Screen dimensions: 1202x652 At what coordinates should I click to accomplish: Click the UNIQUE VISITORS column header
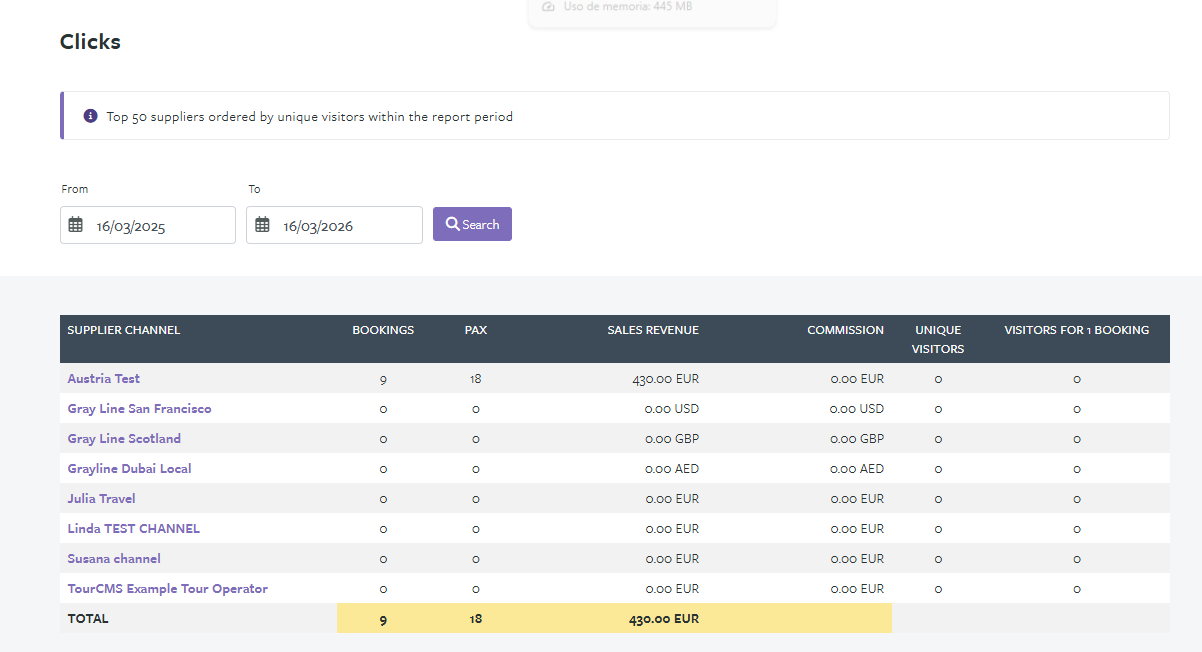[x=938, y=339]
